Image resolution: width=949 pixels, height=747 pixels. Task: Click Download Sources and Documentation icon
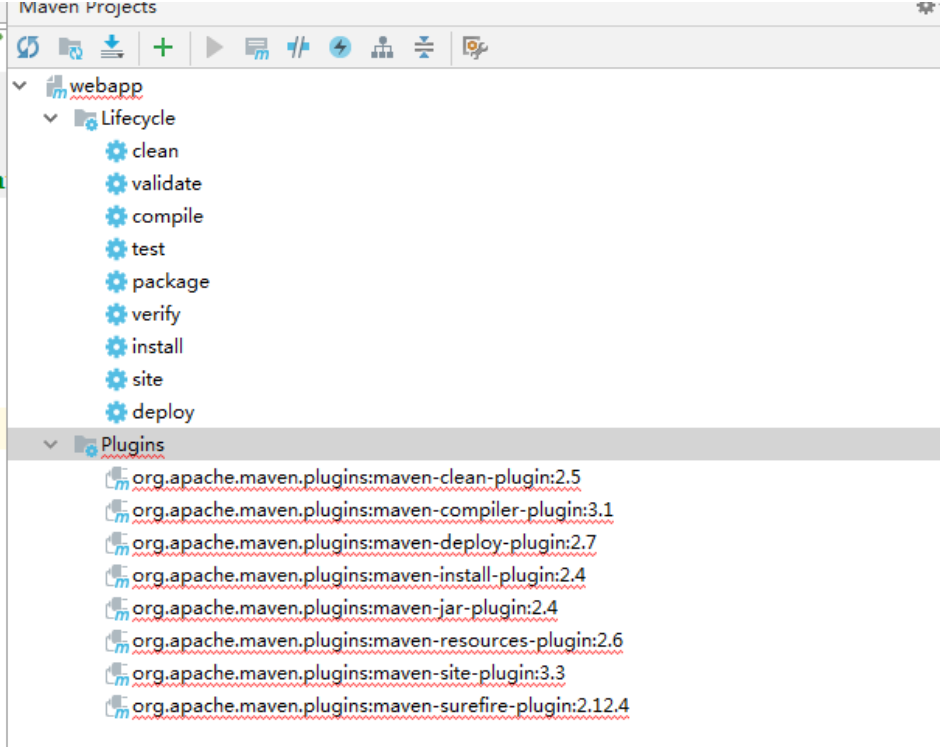112,47
